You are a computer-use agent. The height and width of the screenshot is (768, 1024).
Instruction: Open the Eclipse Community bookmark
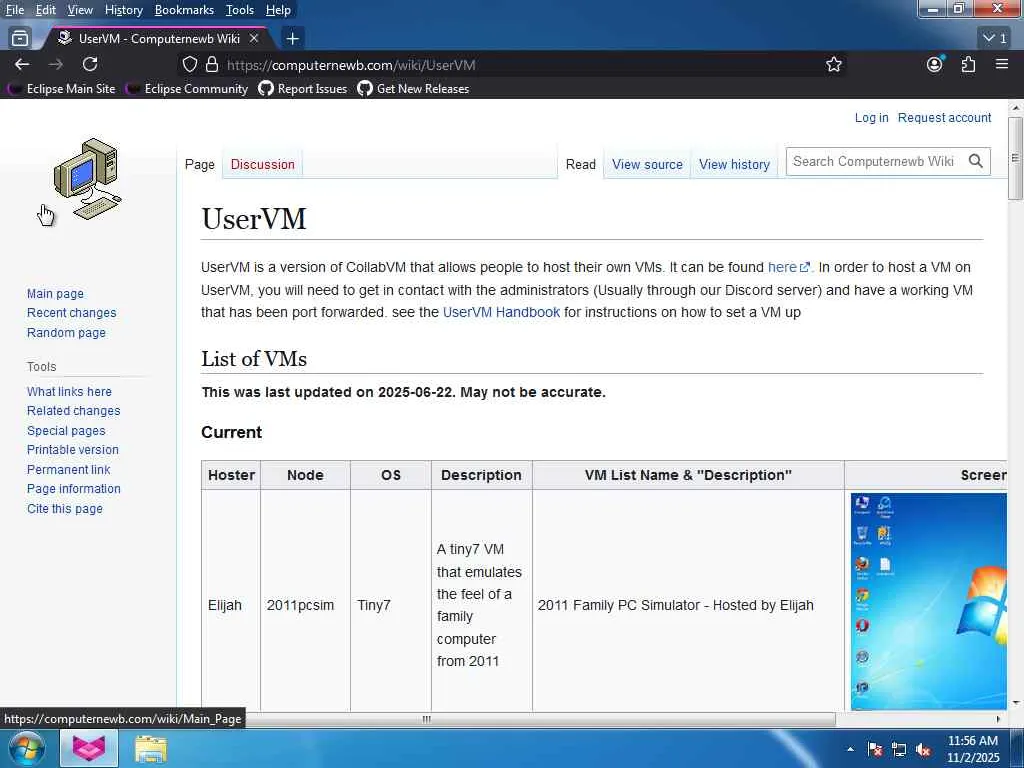[187, 89]
